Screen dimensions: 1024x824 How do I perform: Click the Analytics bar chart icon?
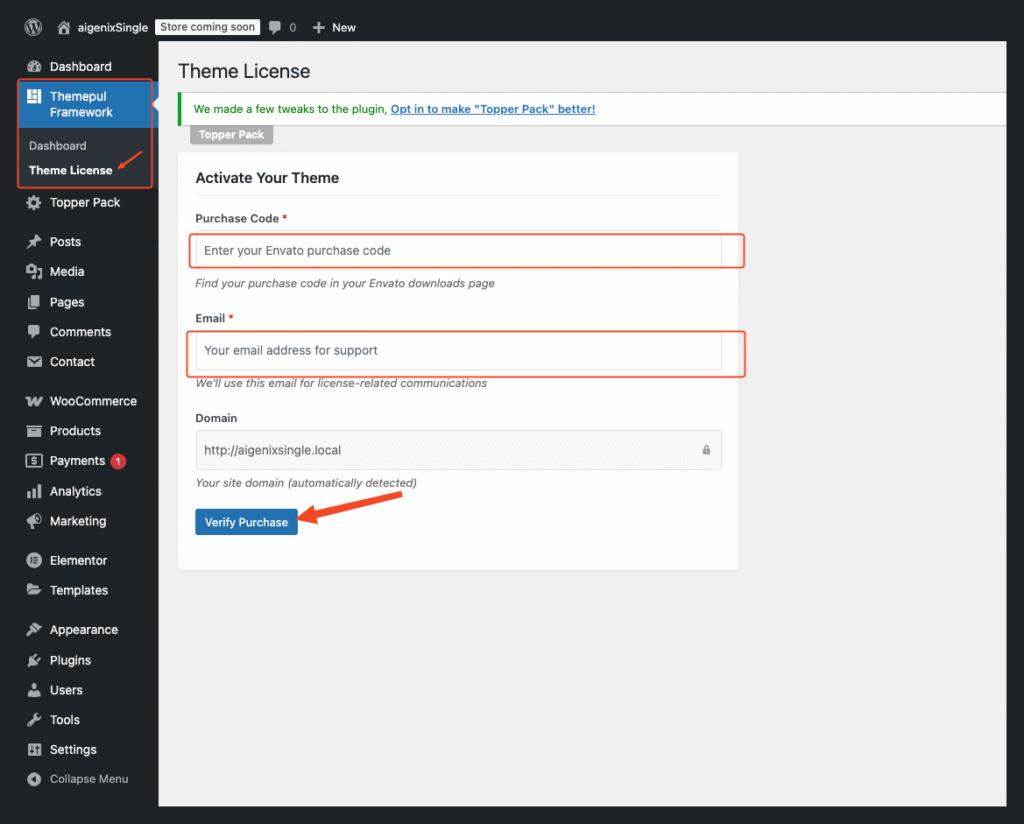(x=34, y=491)
